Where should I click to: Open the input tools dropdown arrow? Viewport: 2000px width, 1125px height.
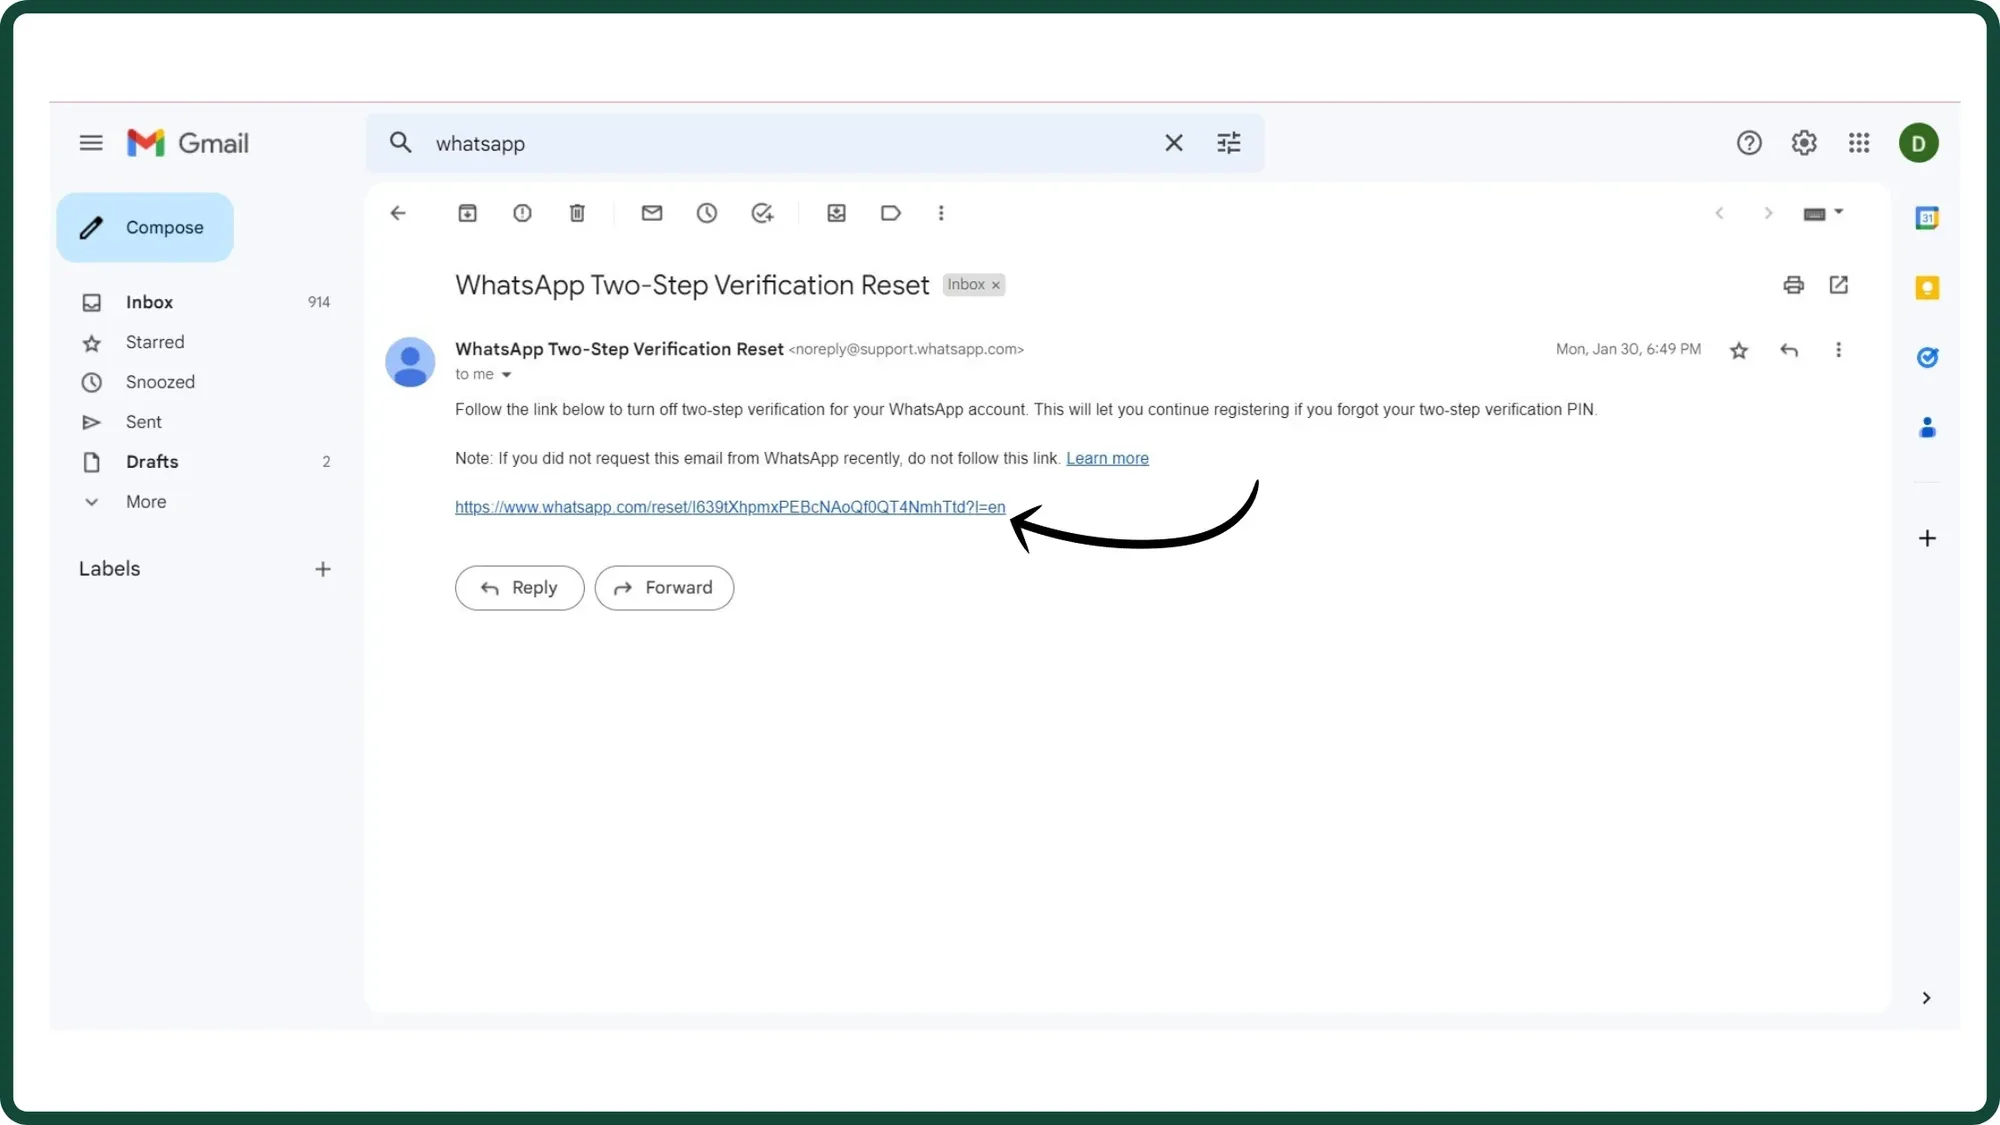(1840, 213)
